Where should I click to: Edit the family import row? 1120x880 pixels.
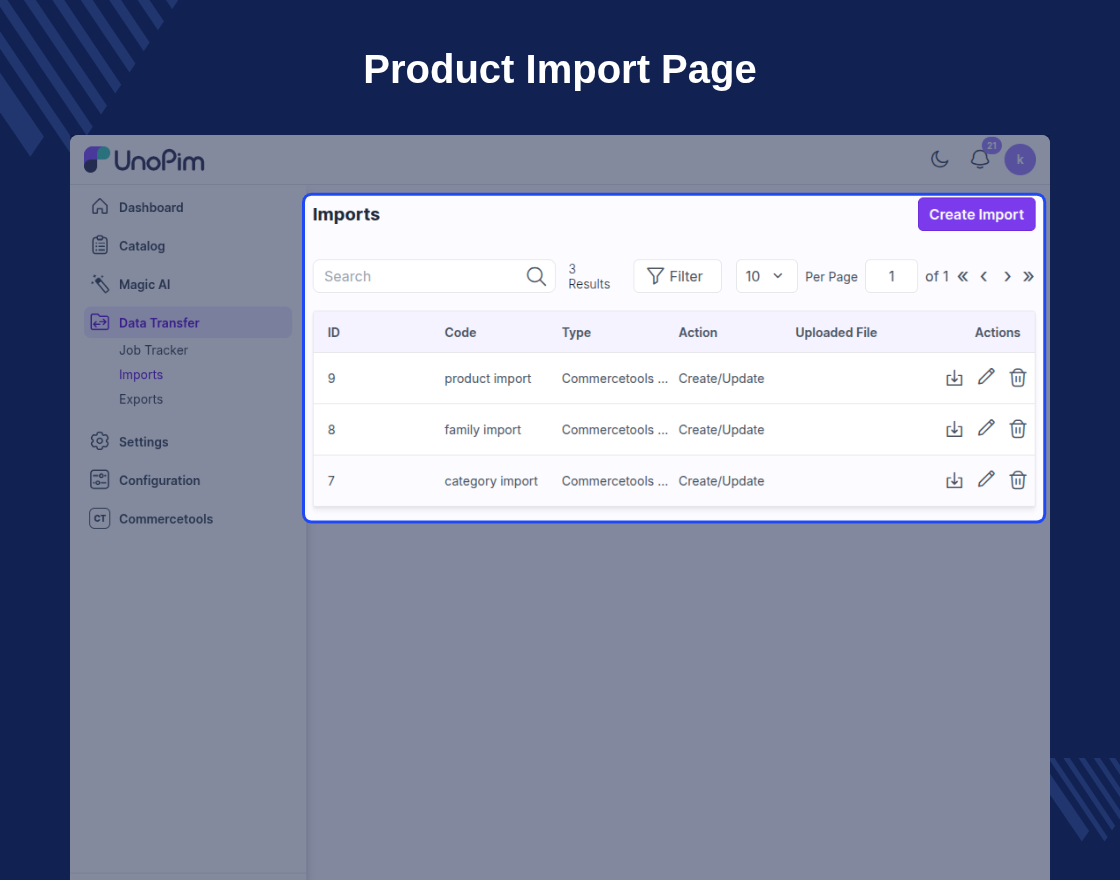point(986,429)
